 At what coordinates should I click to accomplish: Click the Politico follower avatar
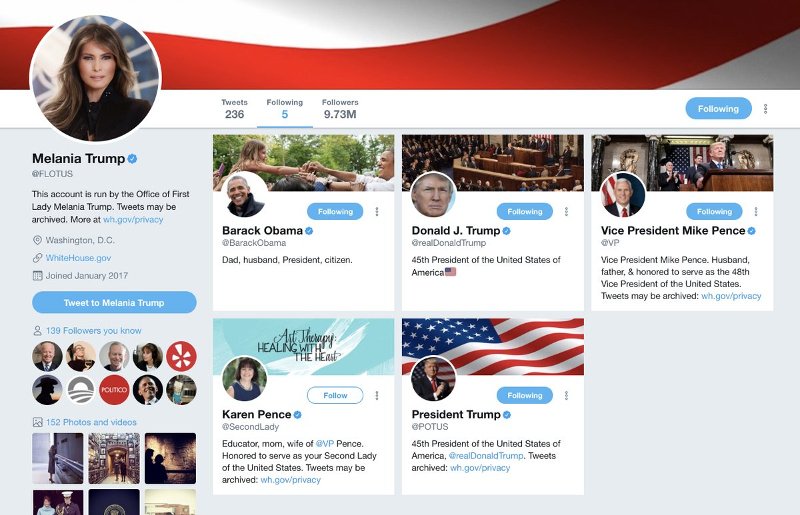[x=114, y=389]
